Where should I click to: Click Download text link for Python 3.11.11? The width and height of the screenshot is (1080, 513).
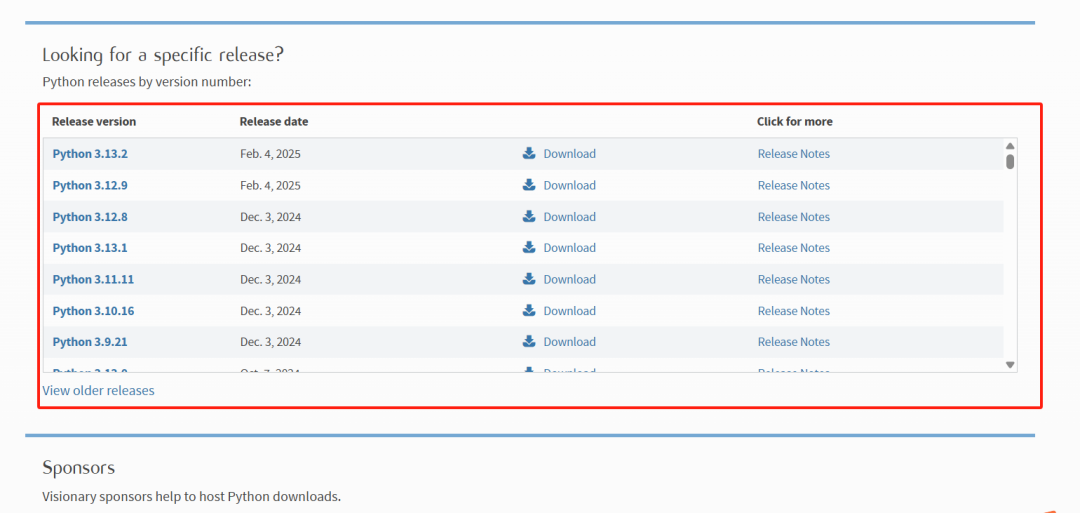(x=570, y=280)
